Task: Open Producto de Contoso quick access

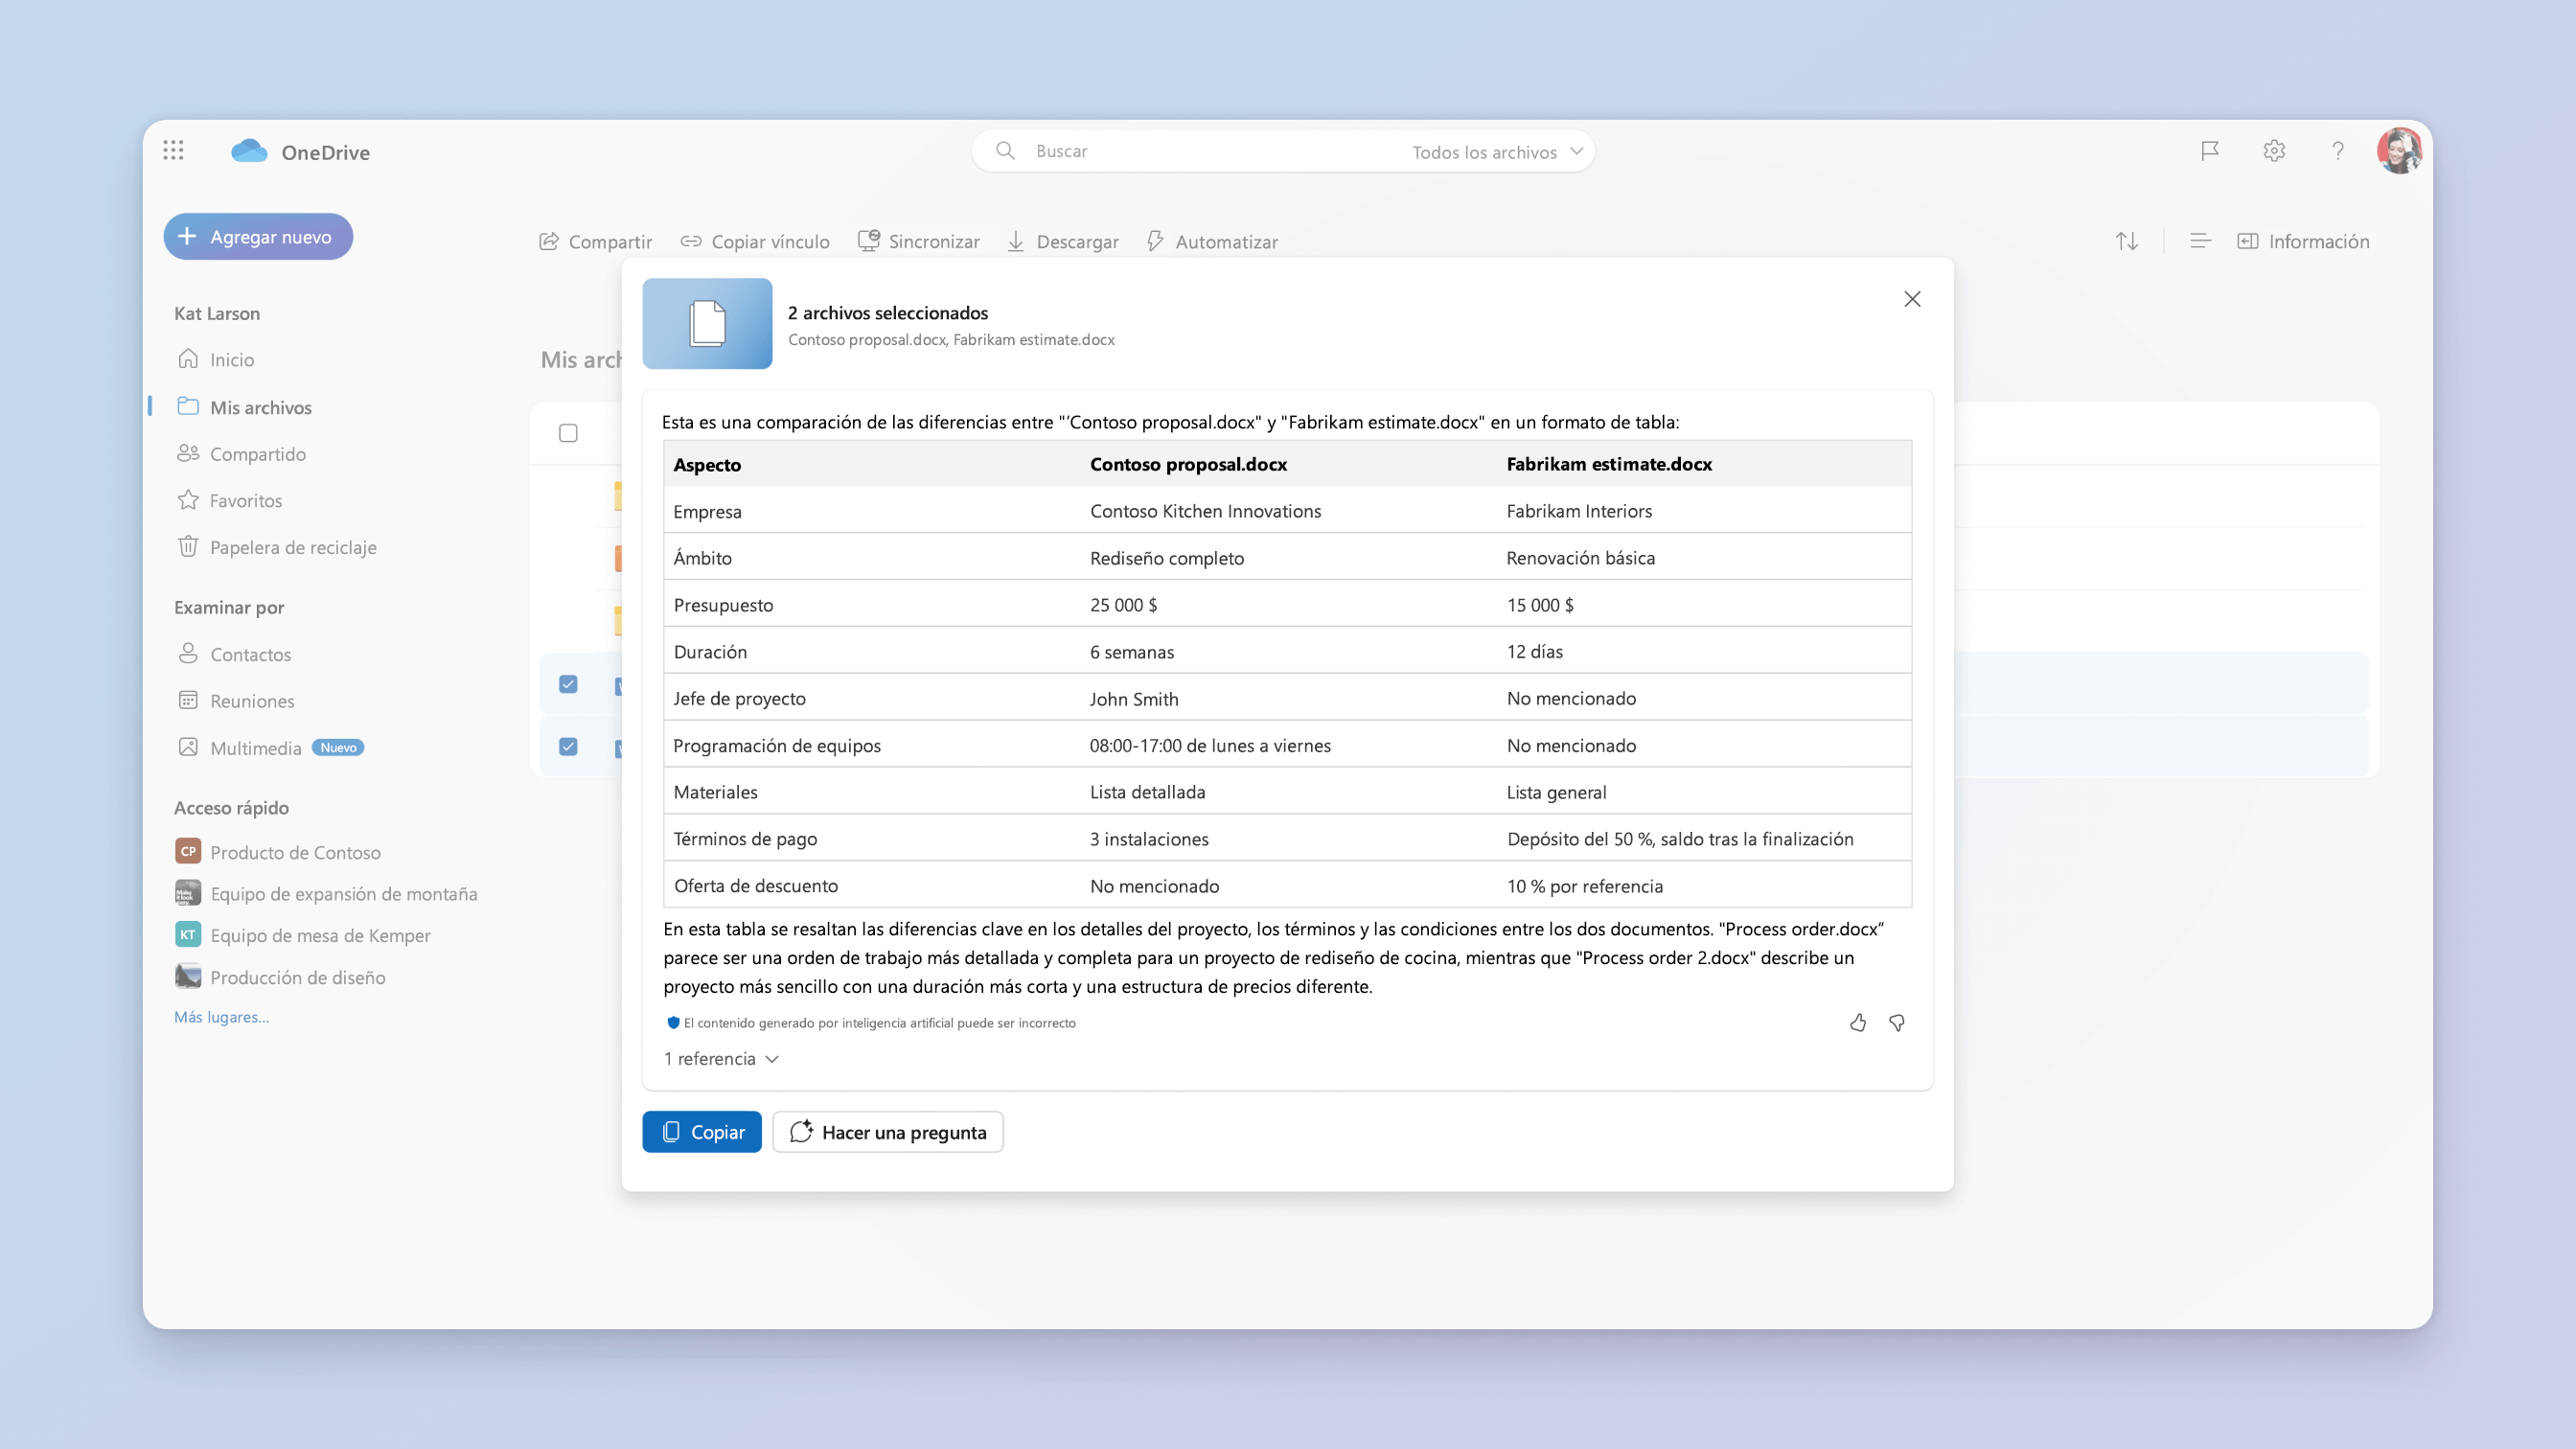Action: point(278,852)
